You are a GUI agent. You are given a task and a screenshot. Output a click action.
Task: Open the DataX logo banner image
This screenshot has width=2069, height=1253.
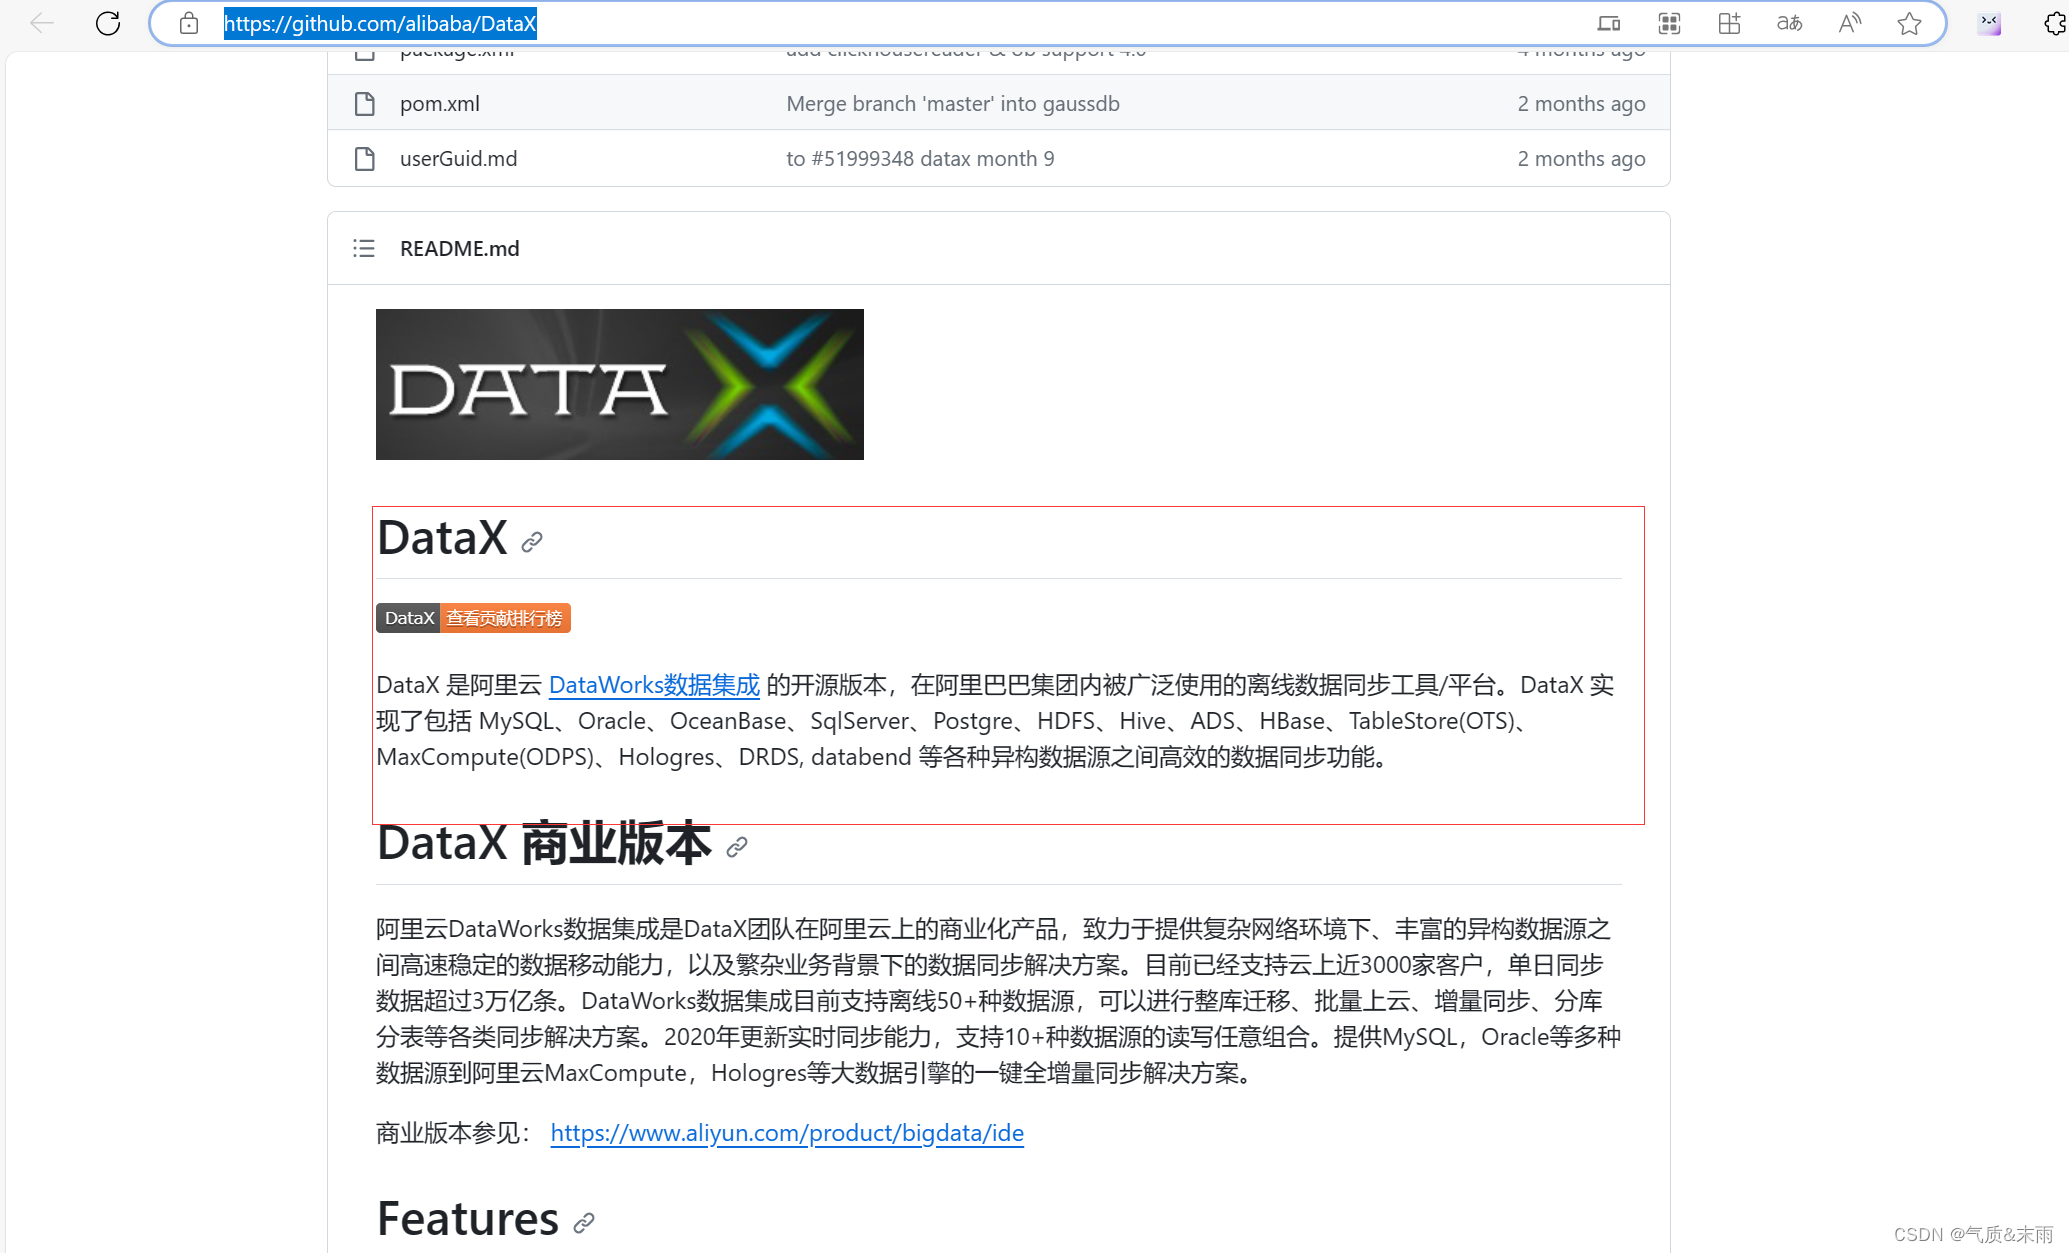(x=620, y=384)
